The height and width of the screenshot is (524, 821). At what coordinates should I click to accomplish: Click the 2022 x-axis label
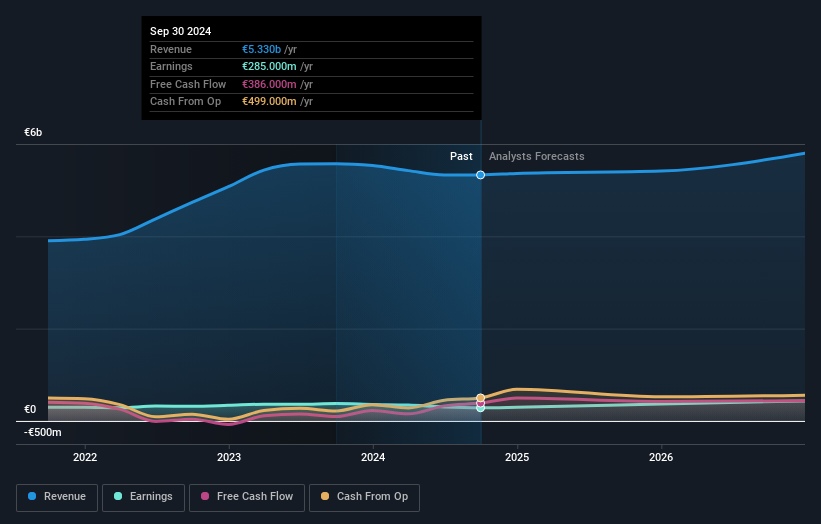(85, 458)
